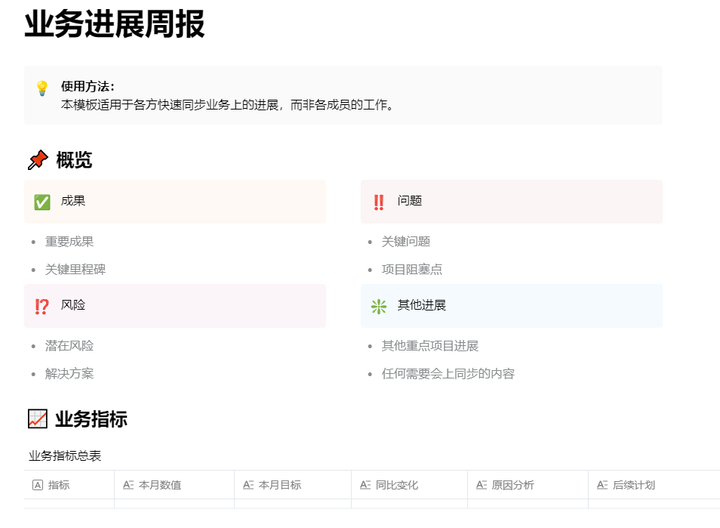
Task: Click the 业务指标 section heading
Action: [x=91, y=419]
